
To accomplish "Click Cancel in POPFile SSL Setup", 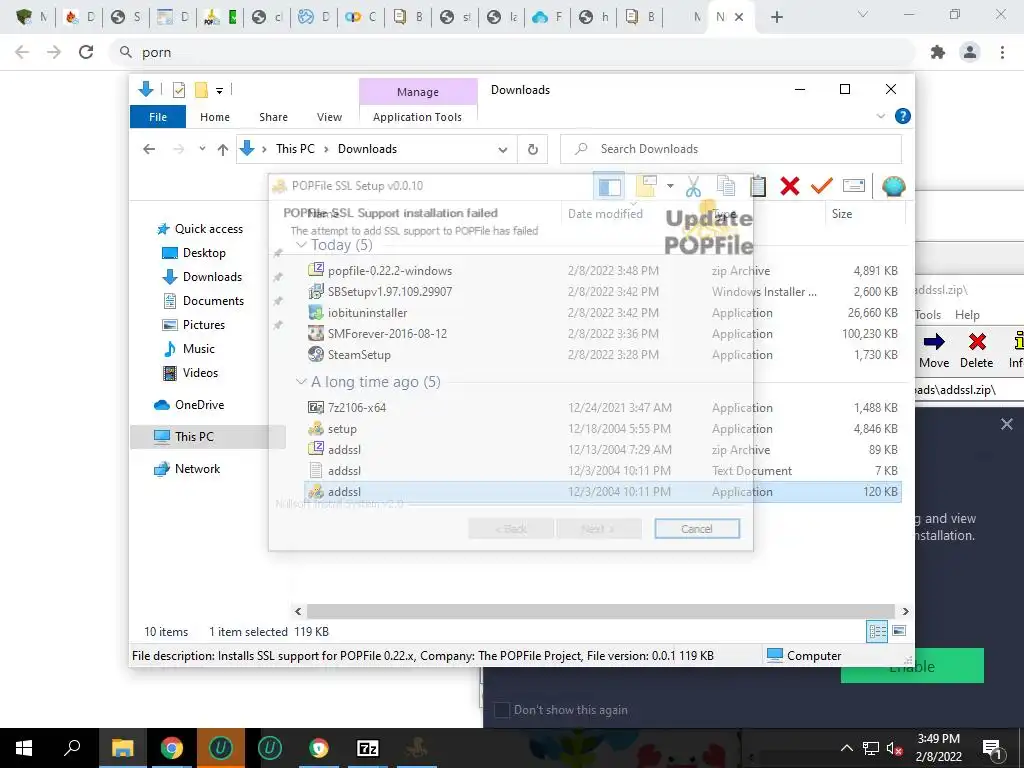I will pos(697,529).
